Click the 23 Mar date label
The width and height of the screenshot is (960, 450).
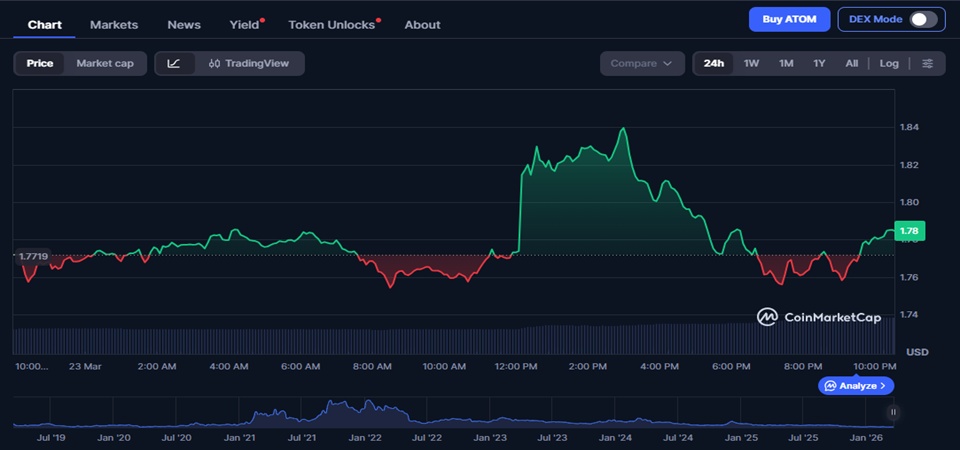point(85,366)
